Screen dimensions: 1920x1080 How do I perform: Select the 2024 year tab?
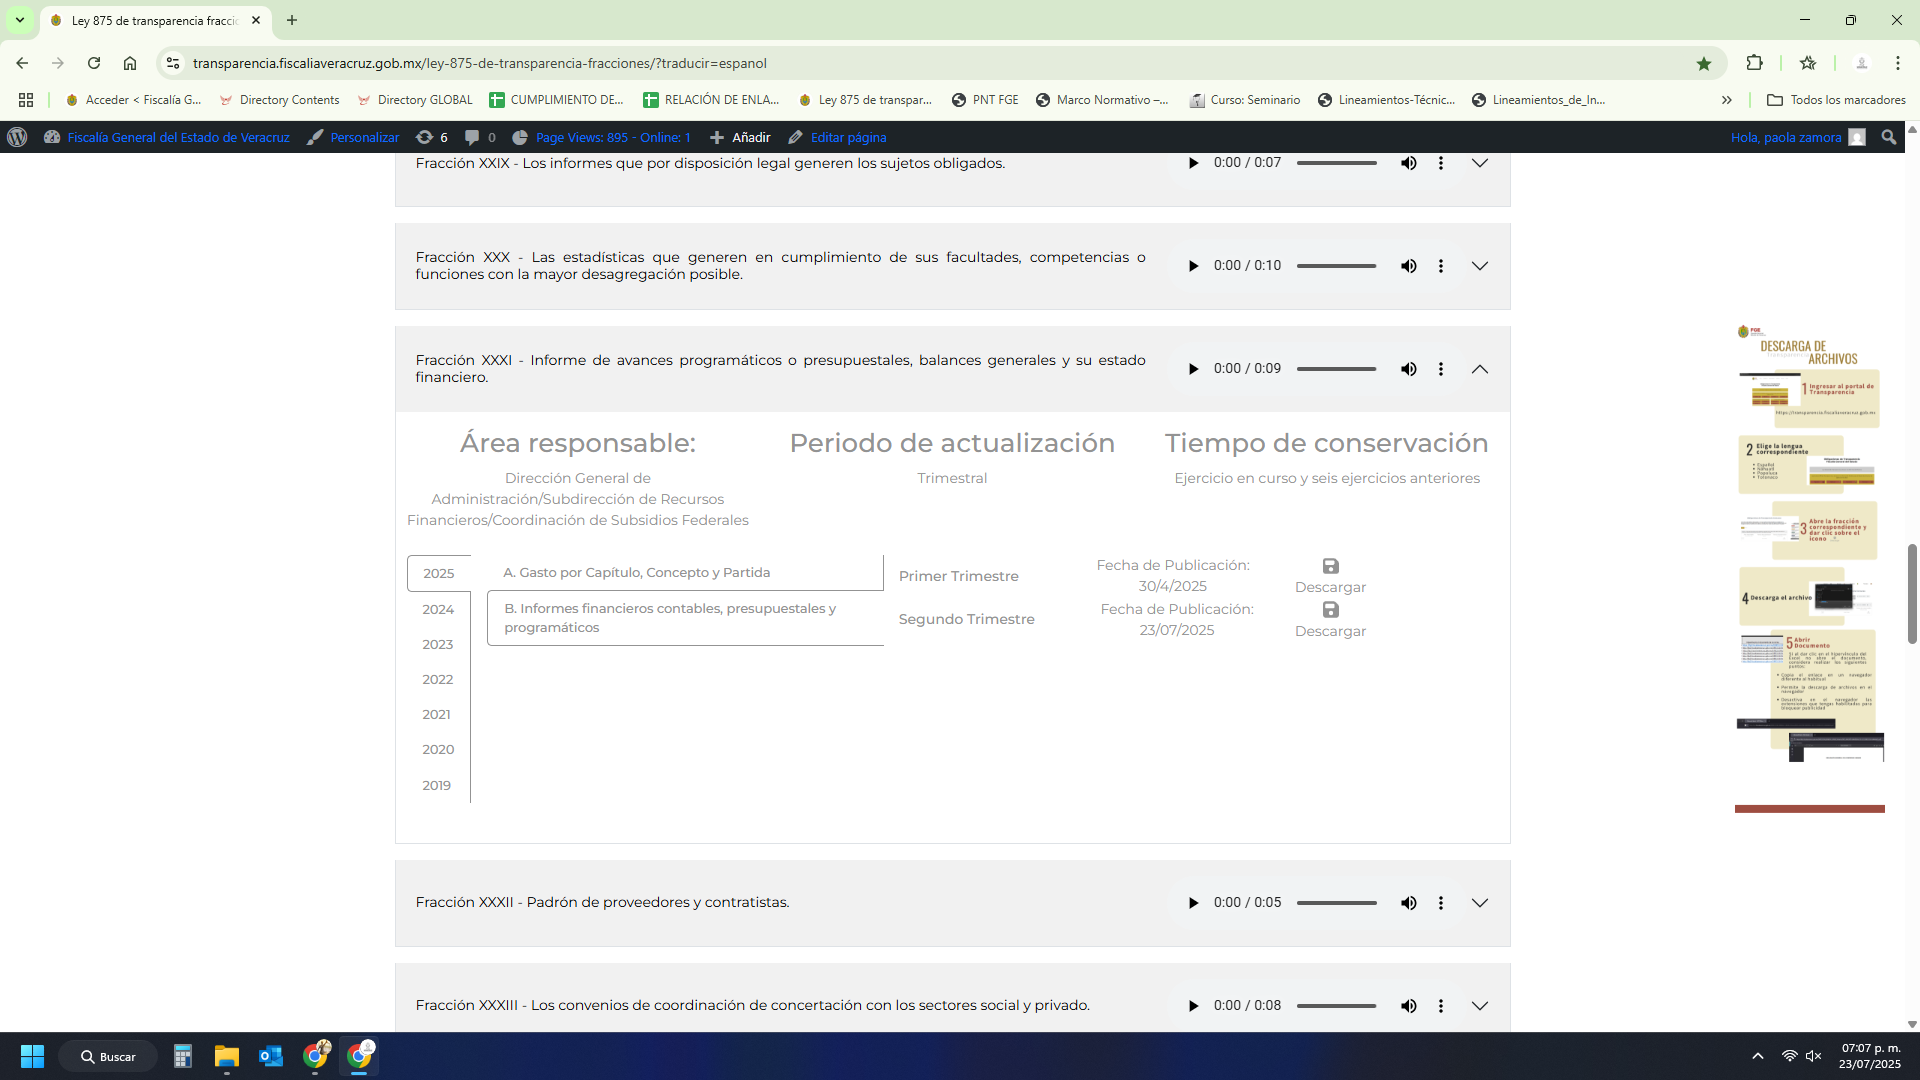tap(438, 609)
